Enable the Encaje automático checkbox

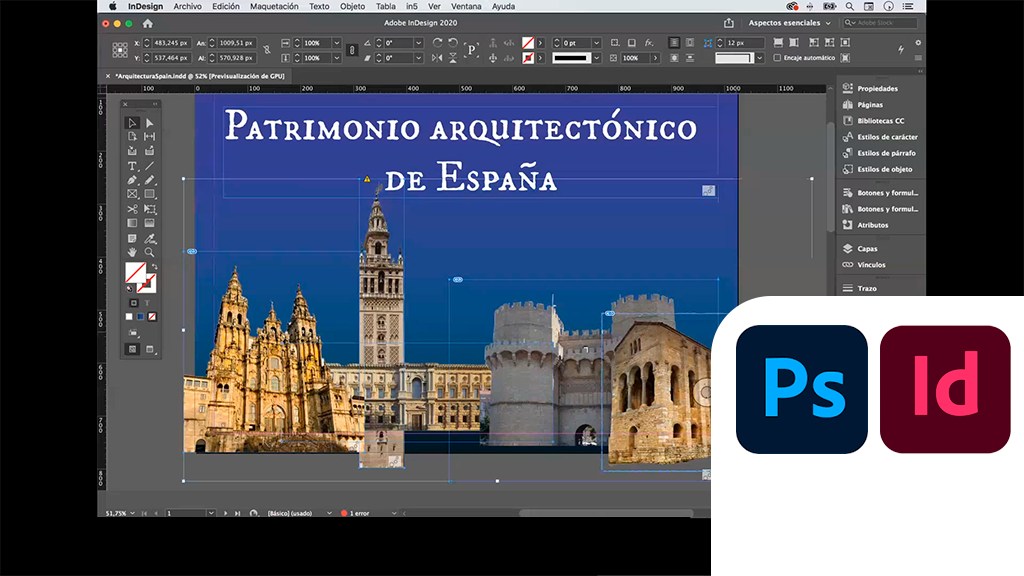778,58
